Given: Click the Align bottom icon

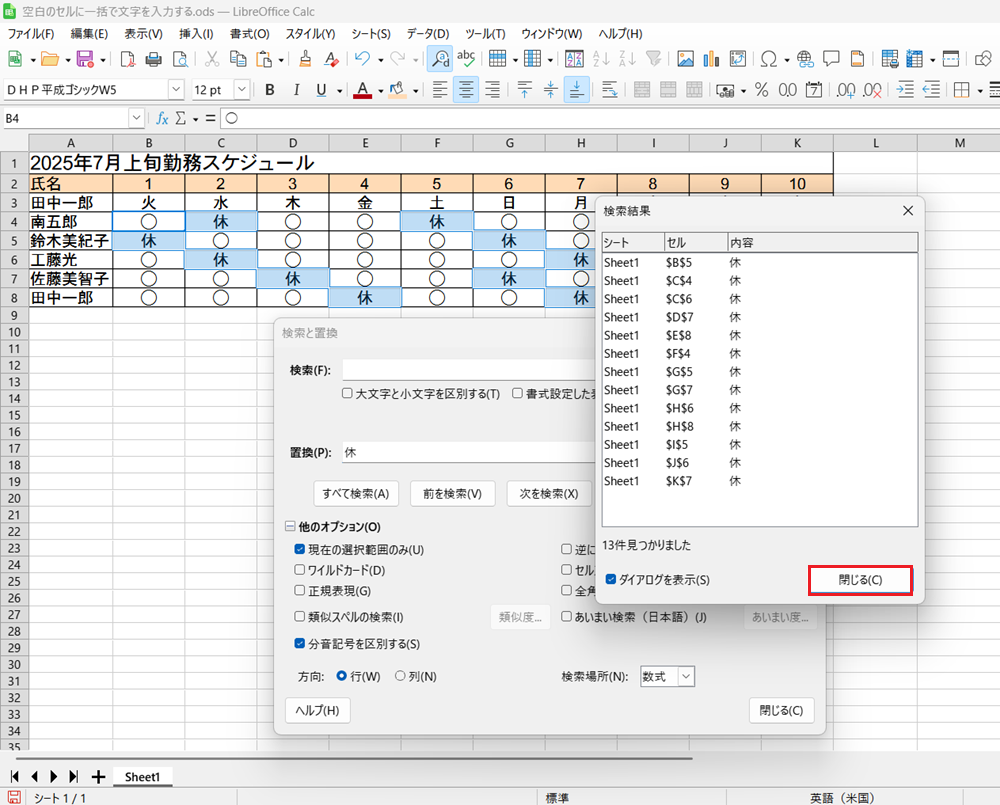Looking at the screenshot, I should click(x=577, y=90).
